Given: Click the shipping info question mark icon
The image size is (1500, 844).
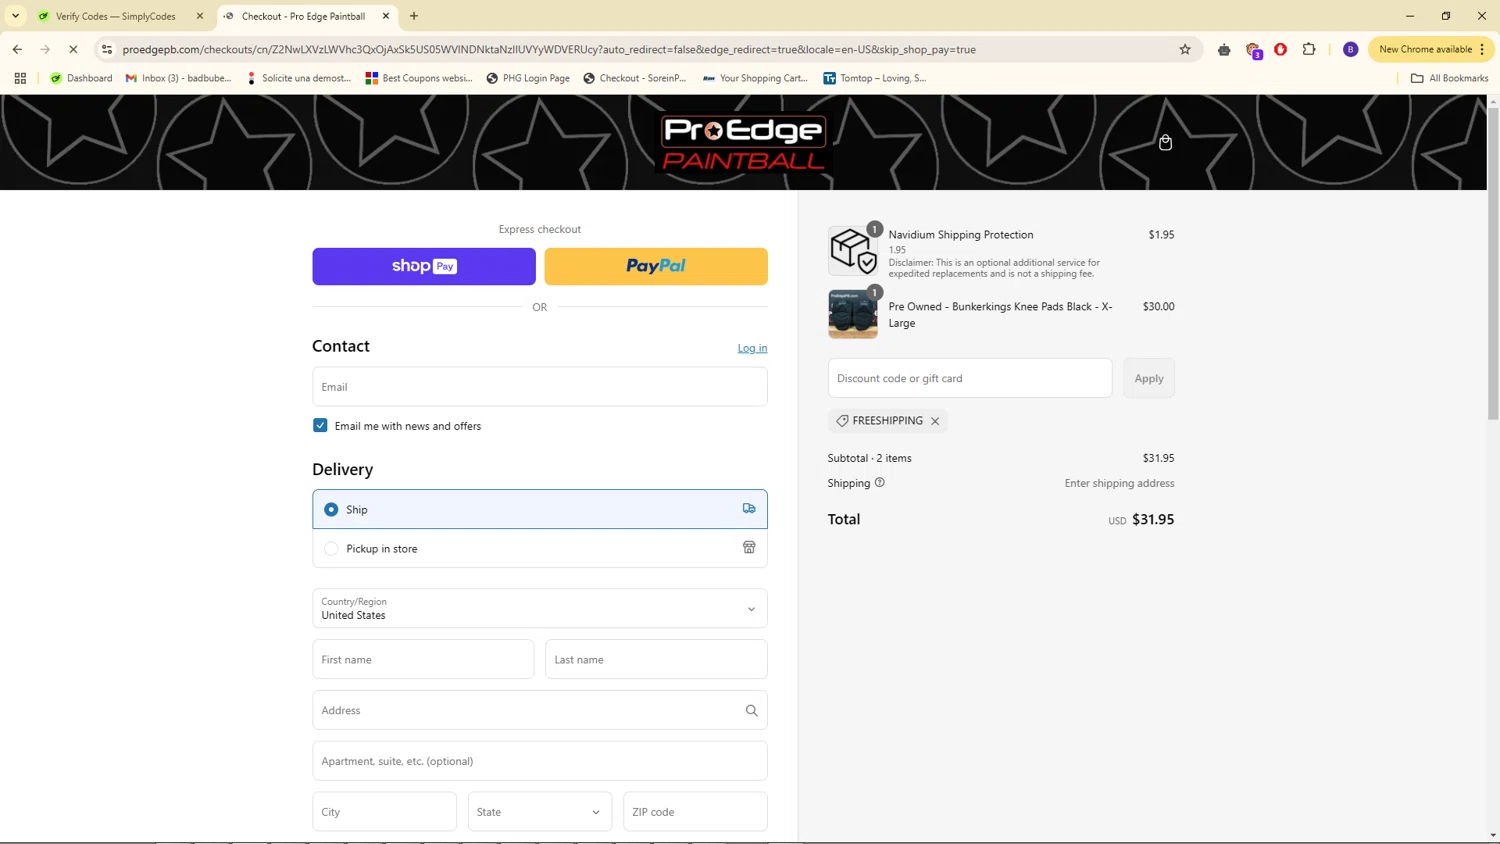Looking at the screenshot, I should coord(880,482).
